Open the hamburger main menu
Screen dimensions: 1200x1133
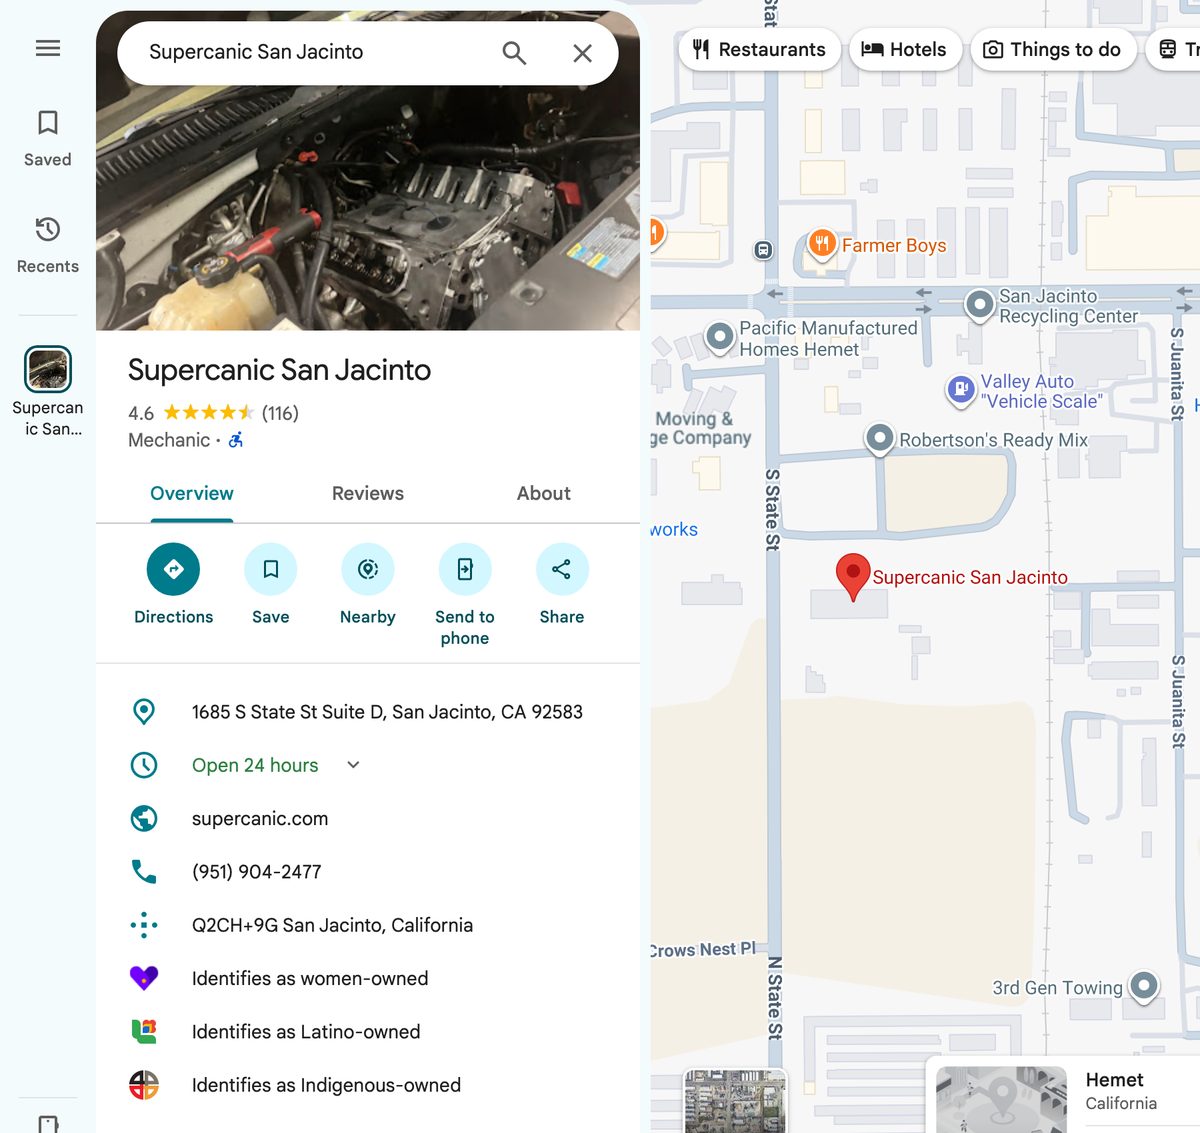coord(48,48)
